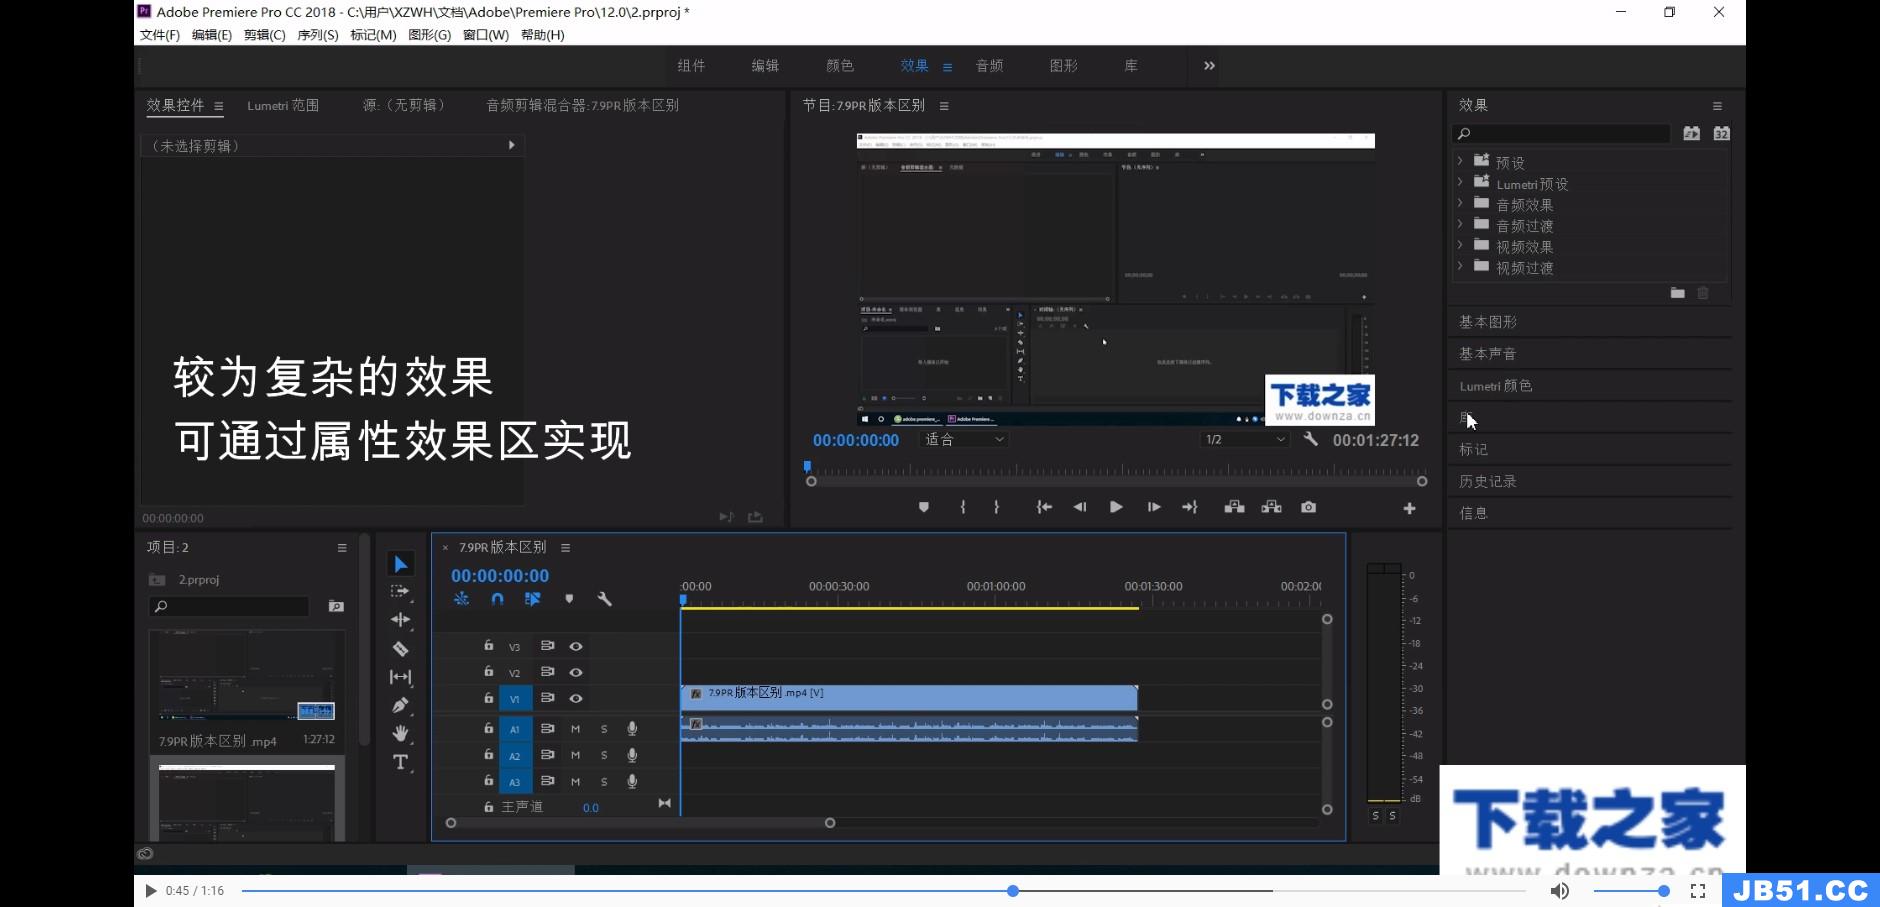
Task: Mark In point in program monitor
Action: [x=963, y=508]
